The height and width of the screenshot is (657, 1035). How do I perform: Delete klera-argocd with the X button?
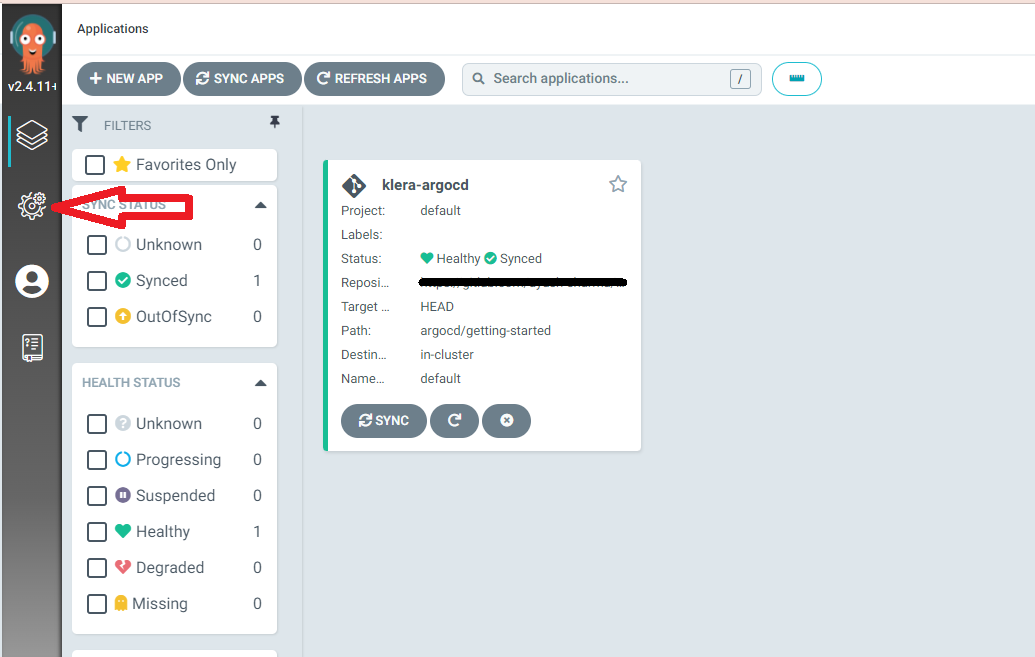[x=506, y=421]
